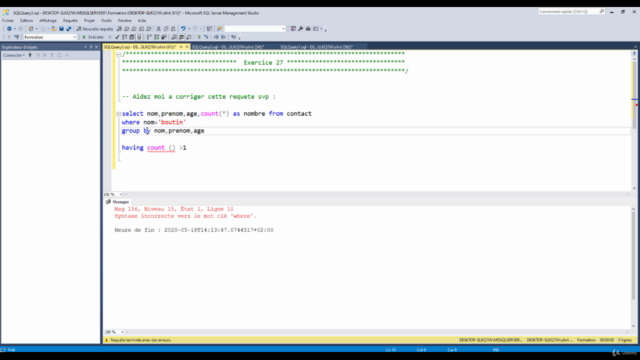Click the Cut scissors icon
The height and width of the screenshot is (360, 640).
158,29
